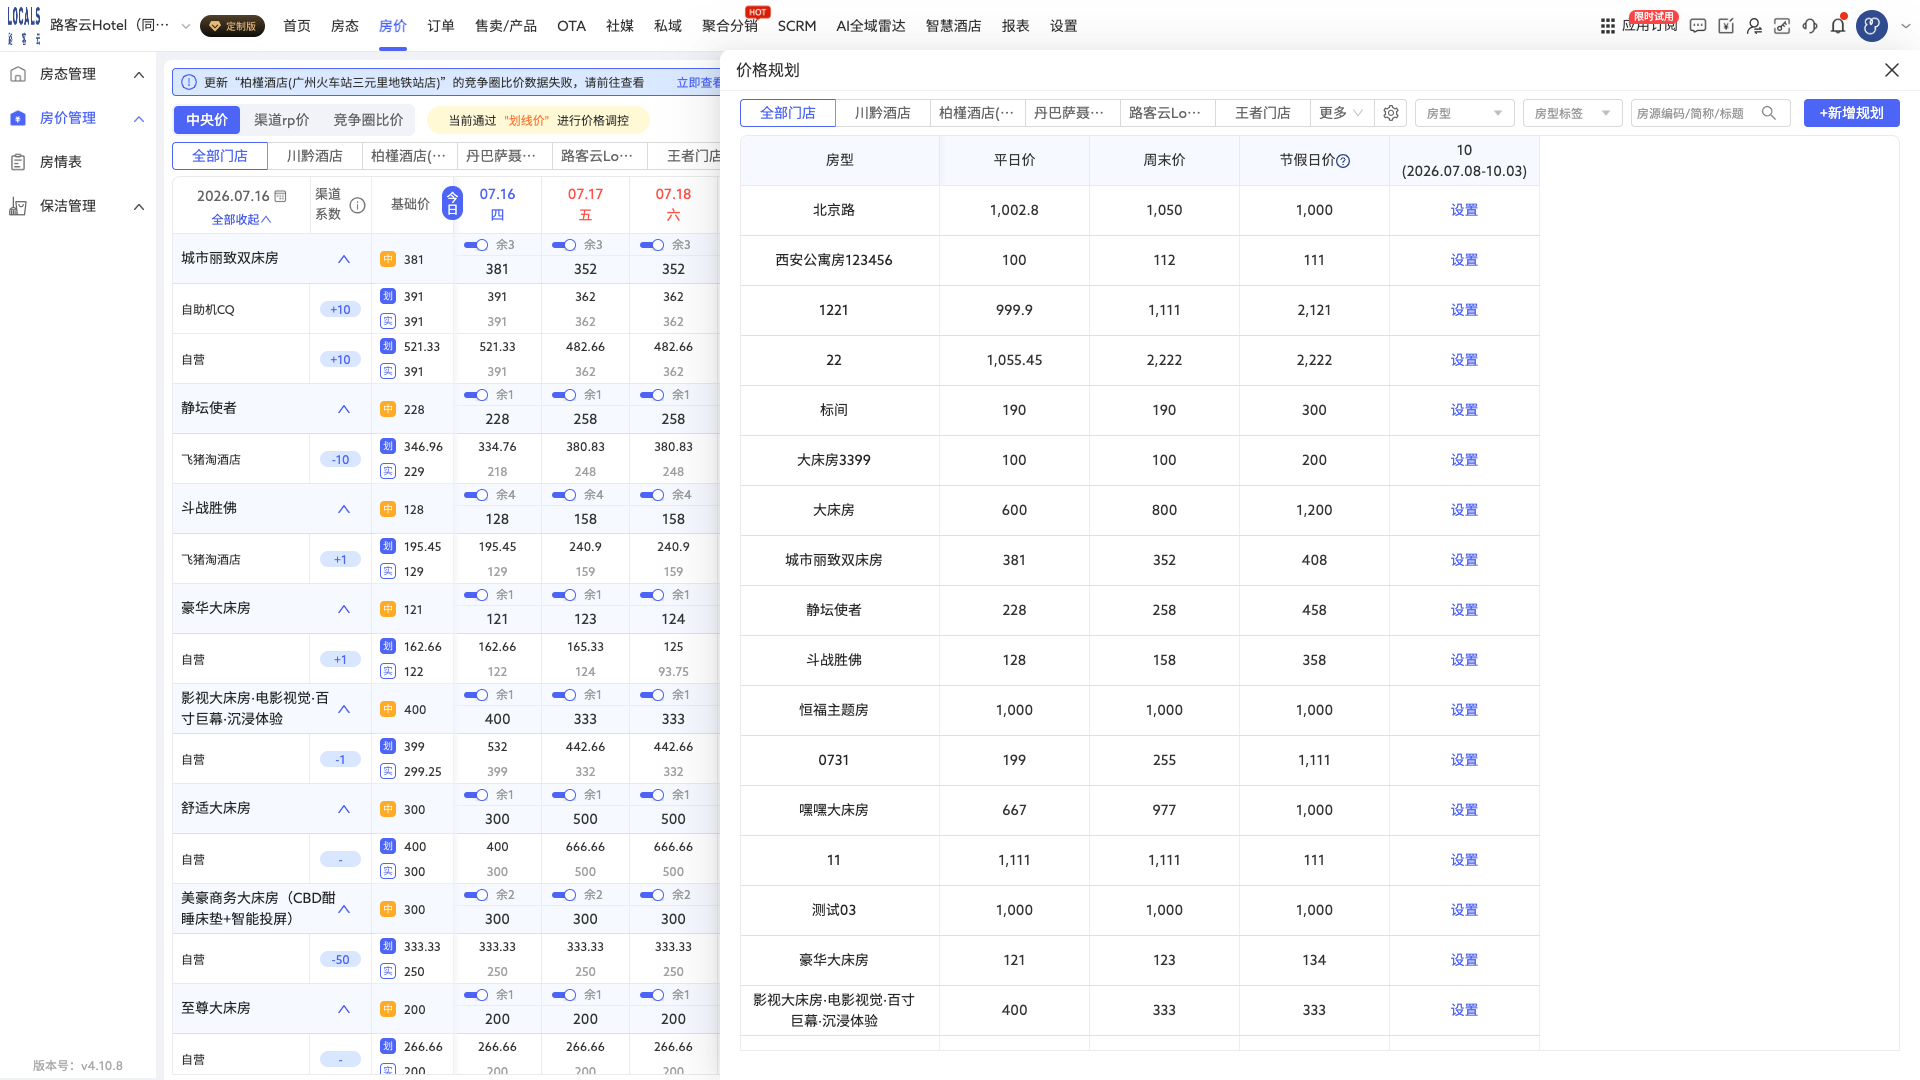Click the 保洁管理 sidebar icon
The height and width of the screenshot is (1080, 1920).
(x=18, y=206)
